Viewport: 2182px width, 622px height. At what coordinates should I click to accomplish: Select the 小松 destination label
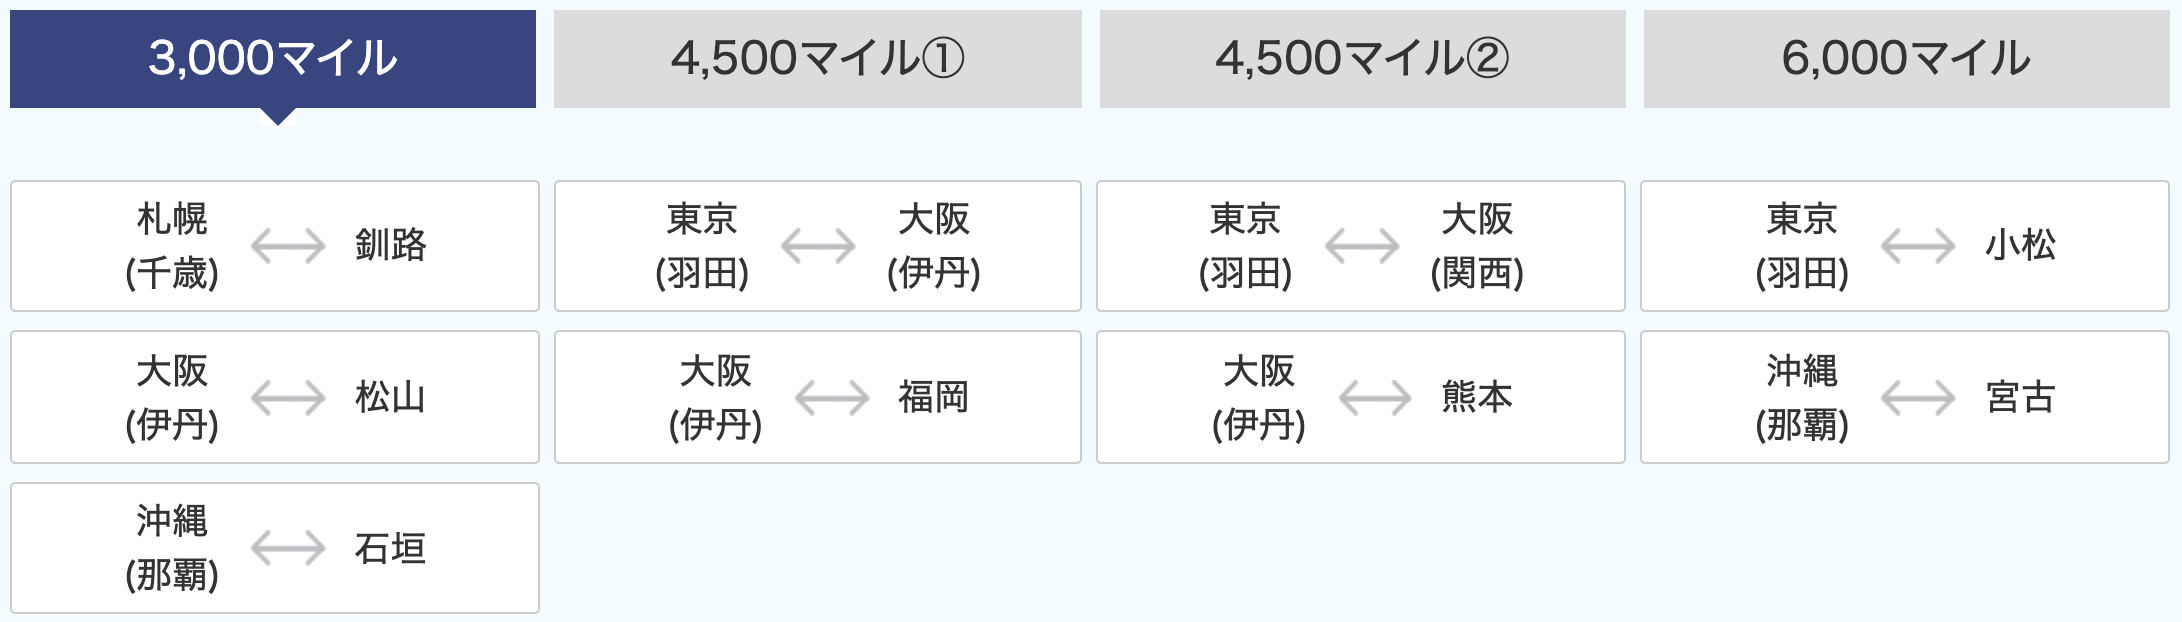coord(2020,245)
